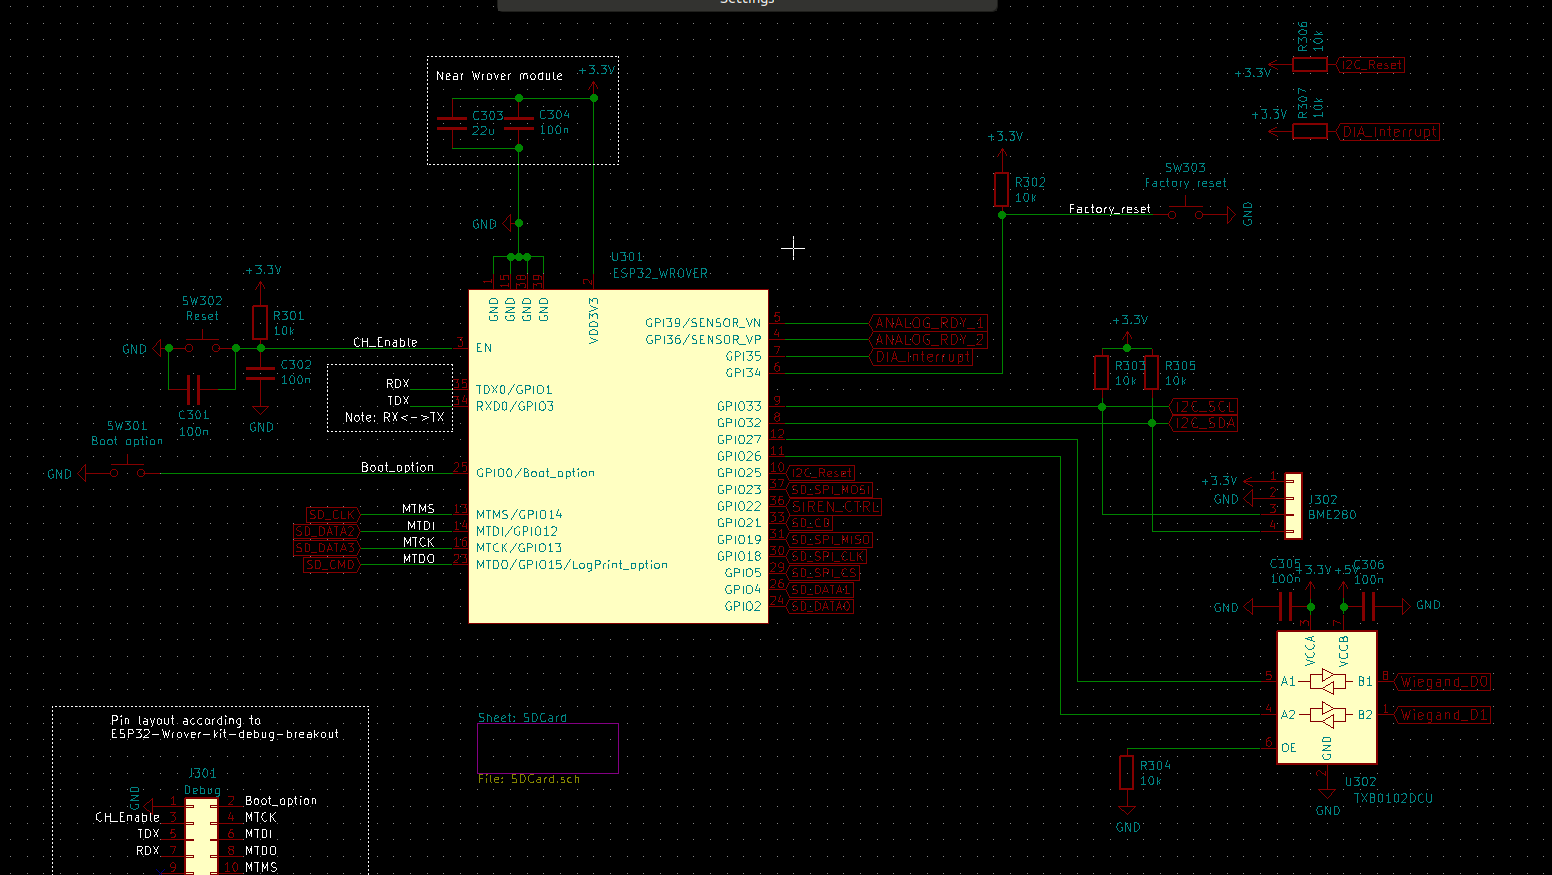
Task: Select the U301 ESP32_WROVER module symbol
Action: coord(618,456)
